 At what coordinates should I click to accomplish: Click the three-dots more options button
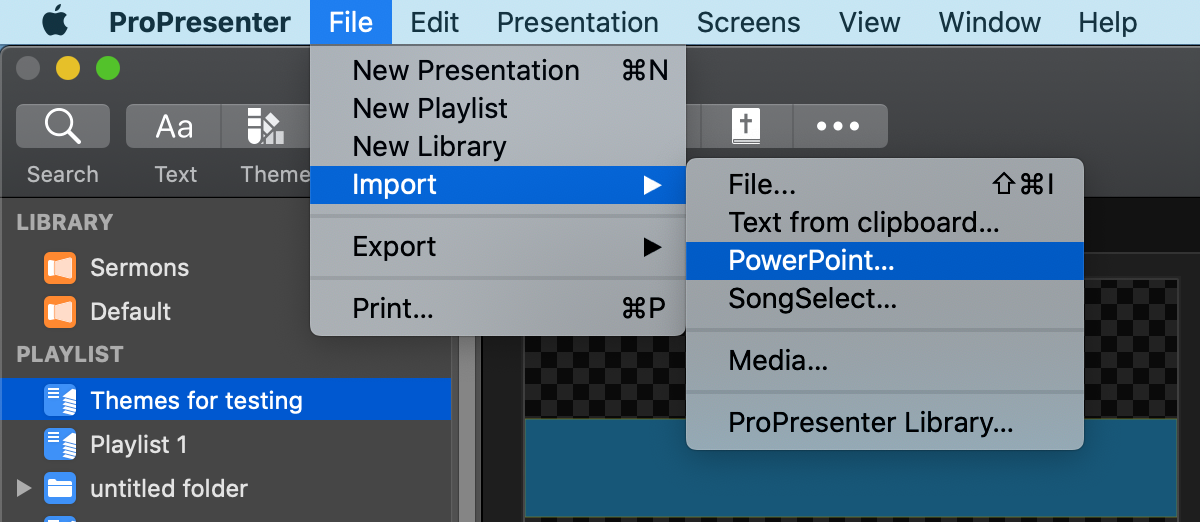point(838,127)
